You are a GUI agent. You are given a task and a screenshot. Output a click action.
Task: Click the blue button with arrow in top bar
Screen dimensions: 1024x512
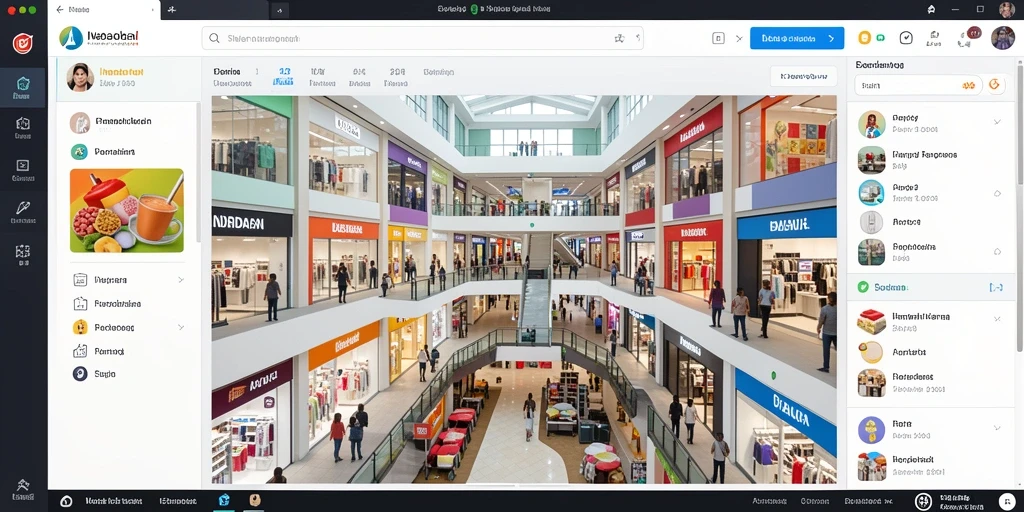[x=797, y=39]
